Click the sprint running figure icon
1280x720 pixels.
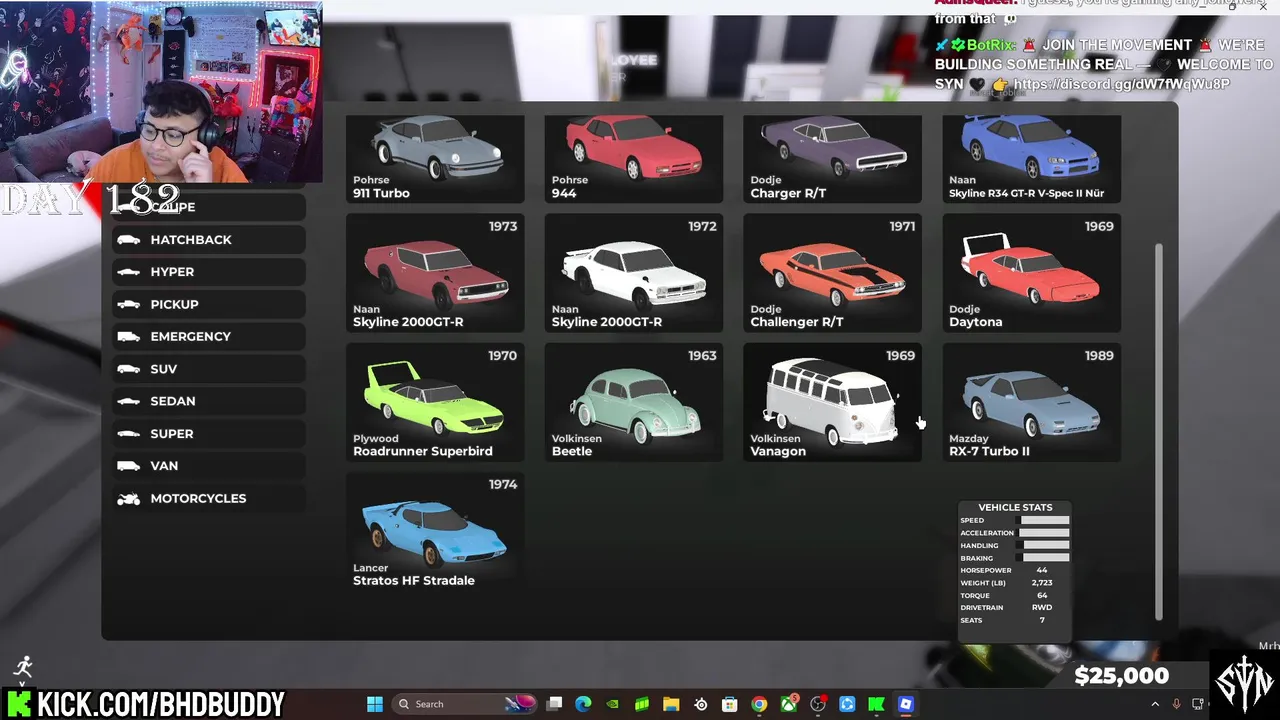pyautogui.click(x=24, y=667)
